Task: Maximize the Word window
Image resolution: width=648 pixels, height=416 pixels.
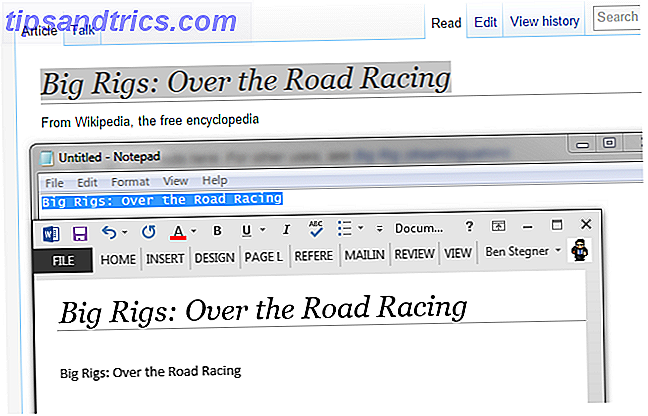Action: [x=557, y=225]
